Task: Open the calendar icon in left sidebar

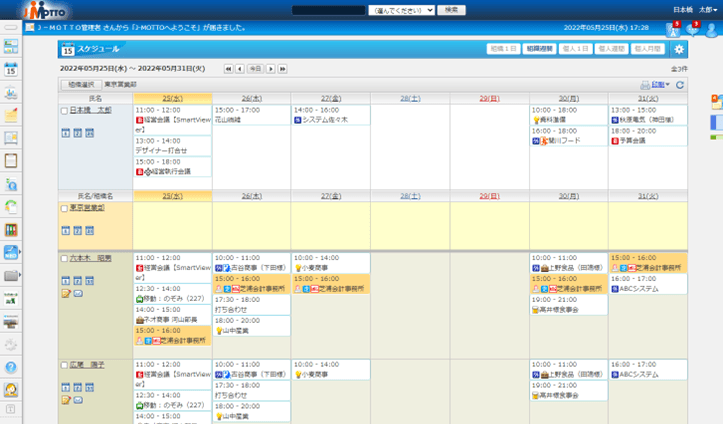Action: click(11, 69)
